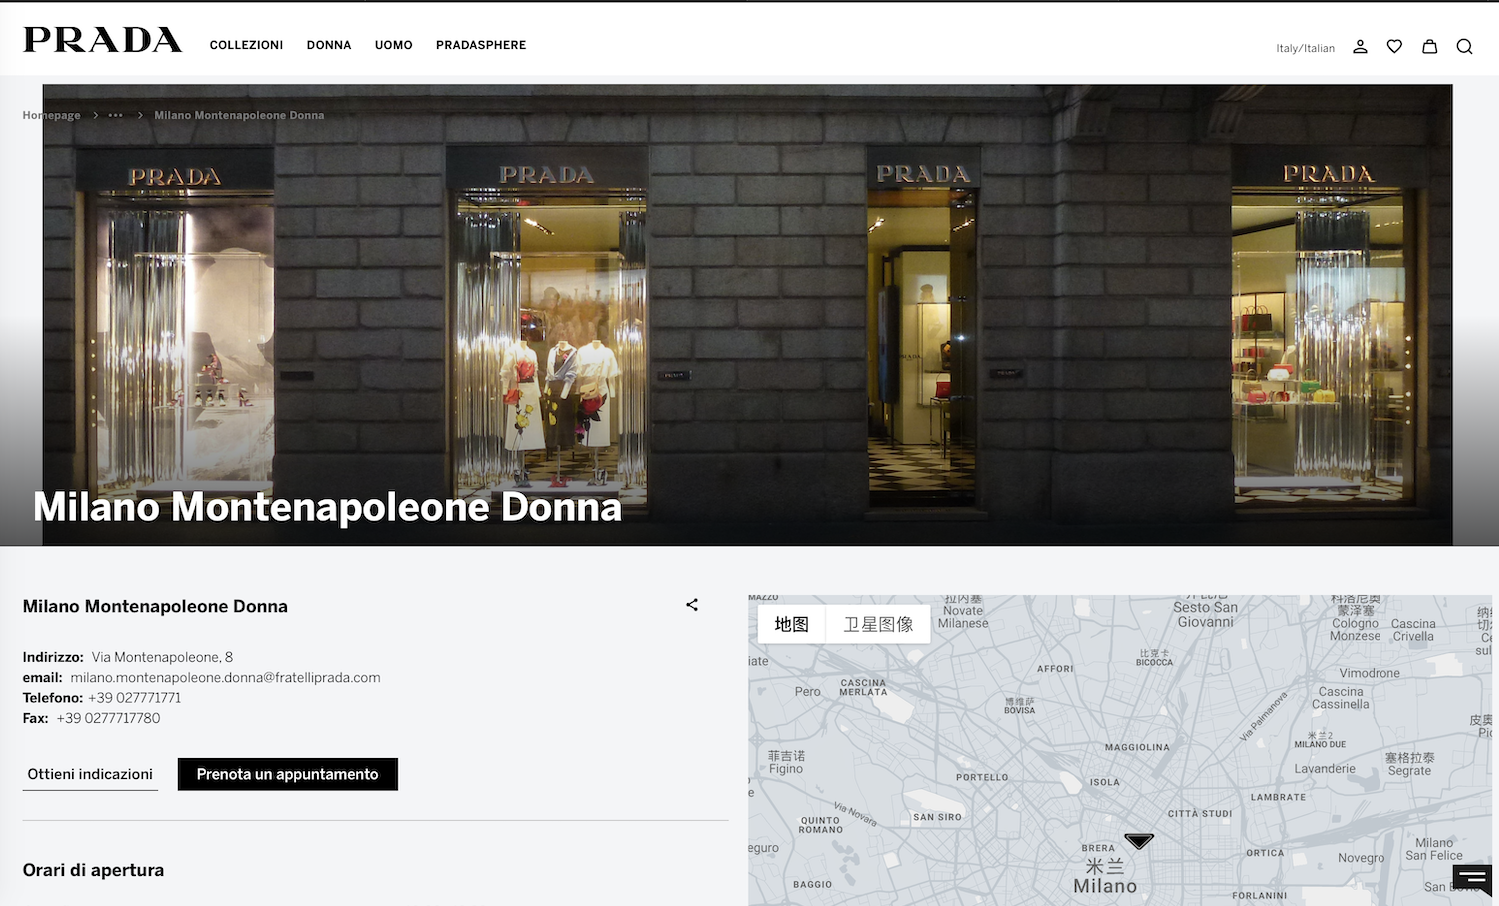Viewport: 1499px width, 906px height.
Task: Click Ottieni indicazioni link
Action: [x=90, y=774]
